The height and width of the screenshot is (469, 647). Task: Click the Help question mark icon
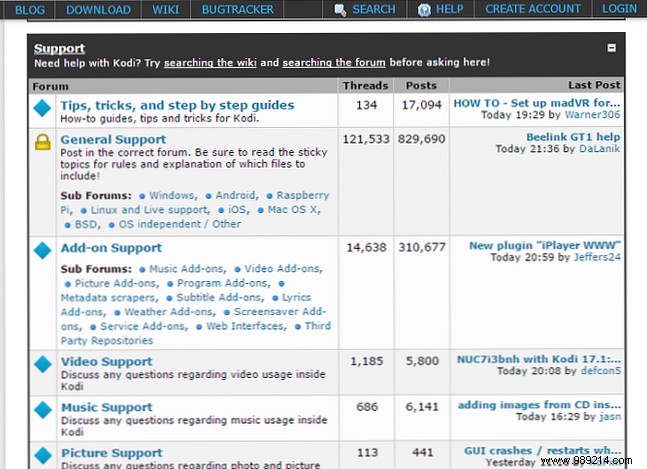click(x=424, y=10)
